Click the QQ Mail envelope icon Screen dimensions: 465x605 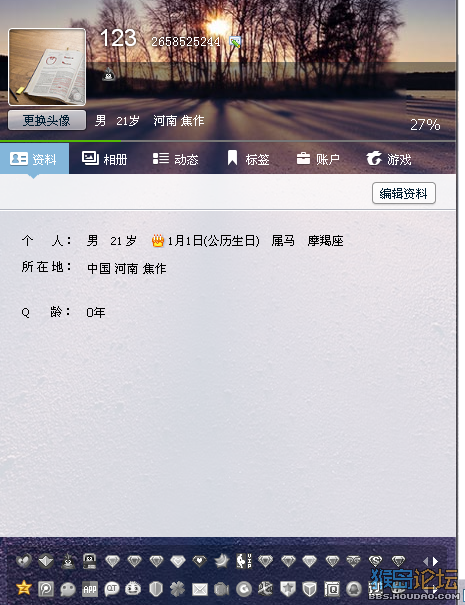point(200,589)
